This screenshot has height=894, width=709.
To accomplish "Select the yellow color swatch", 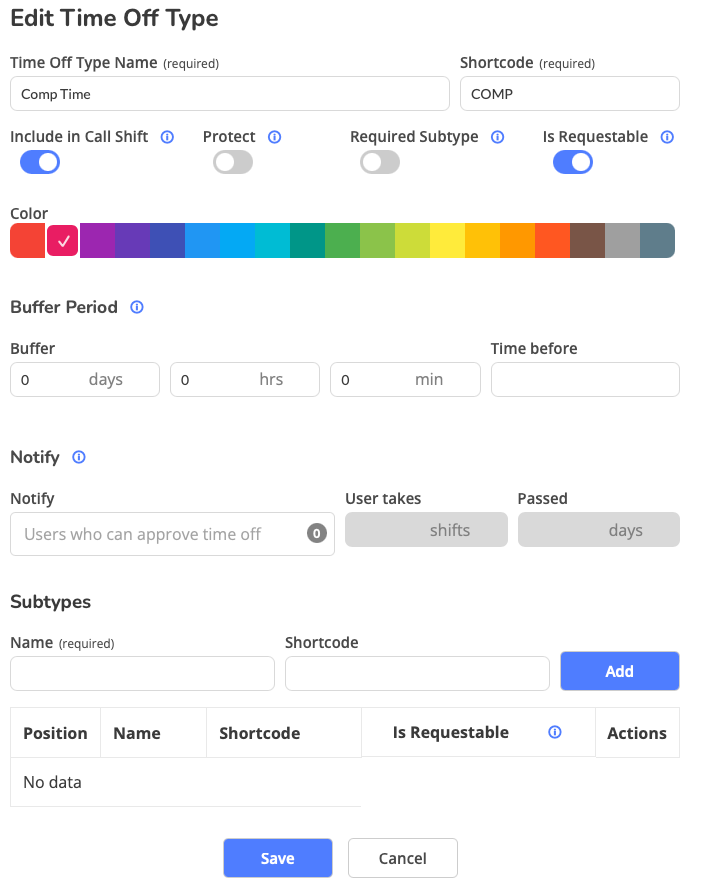I will pos(447,241).
